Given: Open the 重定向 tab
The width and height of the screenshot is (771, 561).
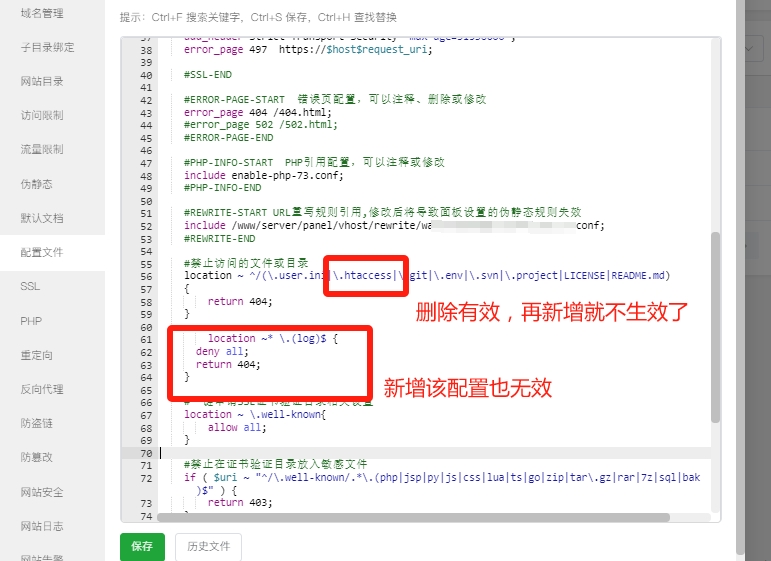Looking at the screenshot, I should (x=36, y=355).
